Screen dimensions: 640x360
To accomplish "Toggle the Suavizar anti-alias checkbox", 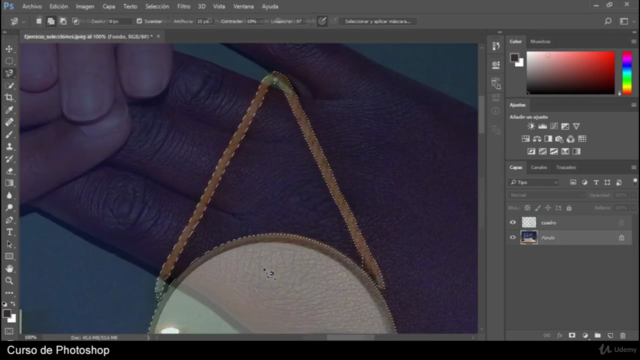I will 139,21.
